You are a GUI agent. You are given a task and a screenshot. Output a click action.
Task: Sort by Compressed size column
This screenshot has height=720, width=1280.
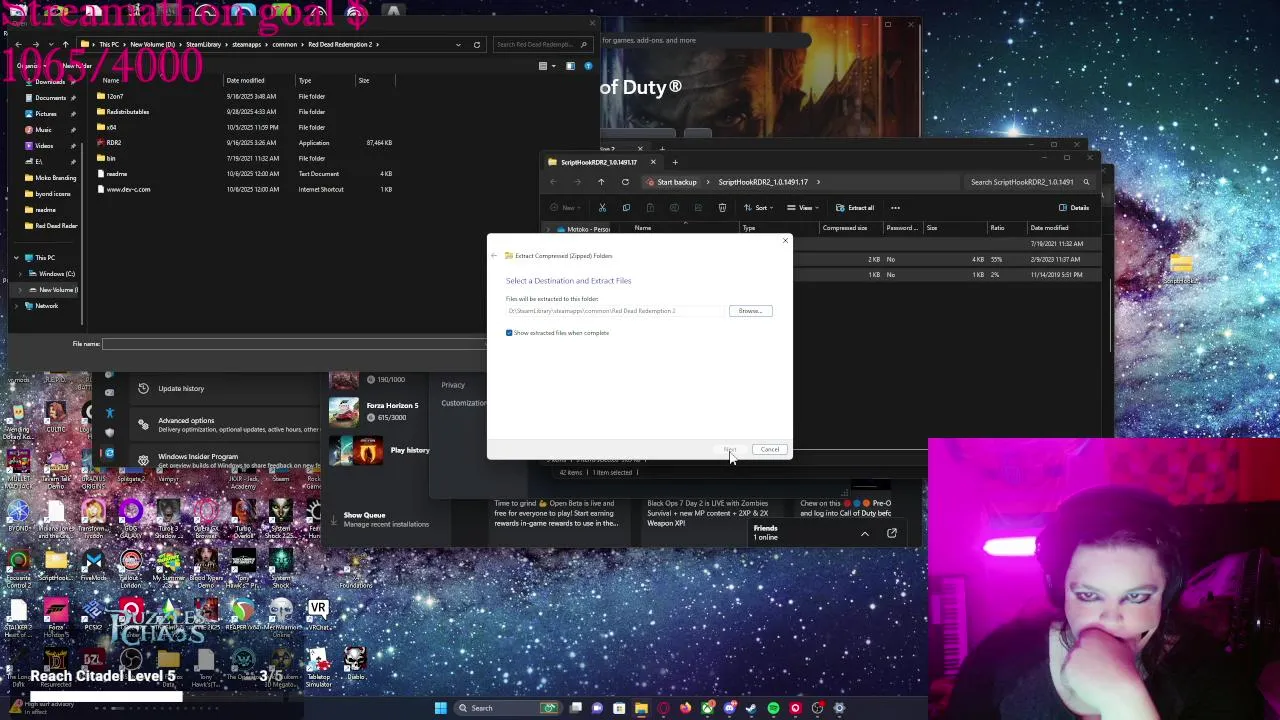[x=844, y=228]
